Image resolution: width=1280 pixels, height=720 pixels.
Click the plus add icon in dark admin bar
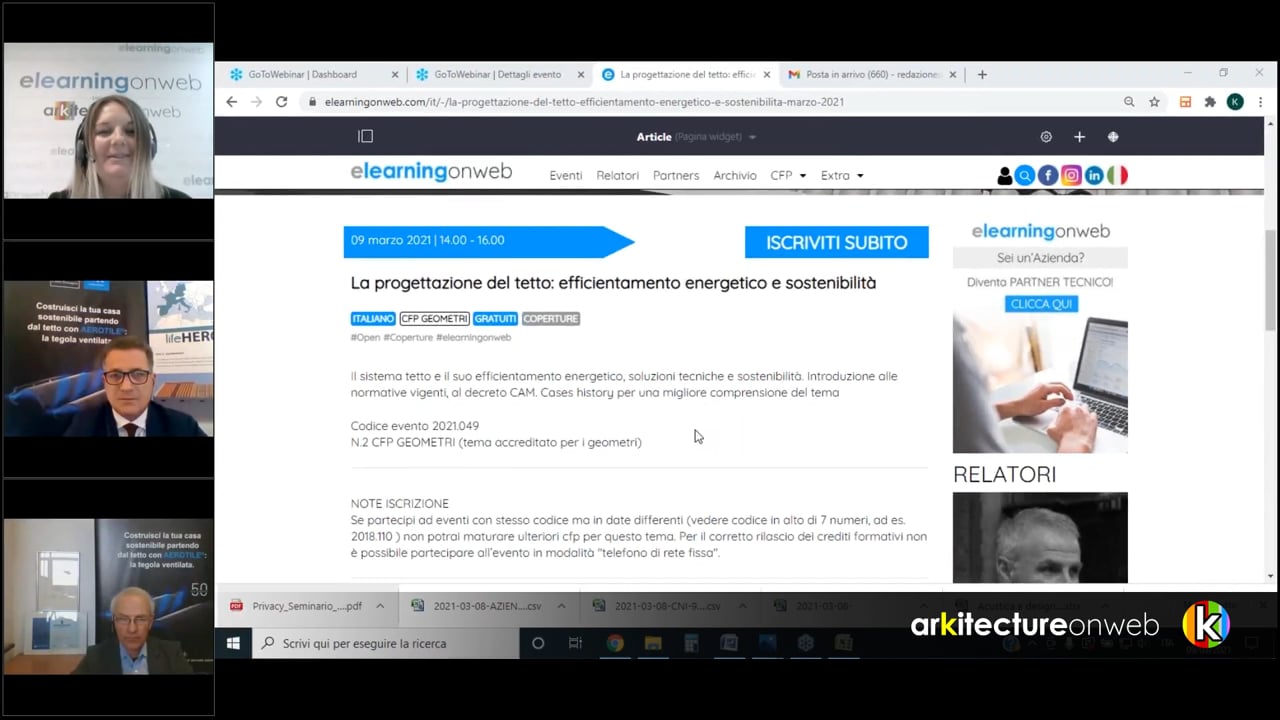pos(1079,137)
